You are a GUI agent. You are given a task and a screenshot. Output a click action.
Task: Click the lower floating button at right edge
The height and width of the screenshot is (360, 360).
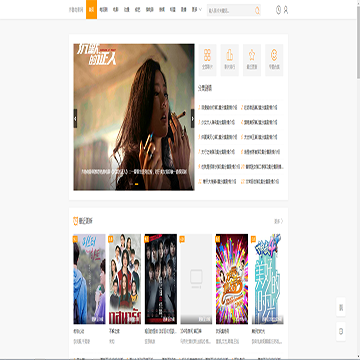(x=341, y=331)
